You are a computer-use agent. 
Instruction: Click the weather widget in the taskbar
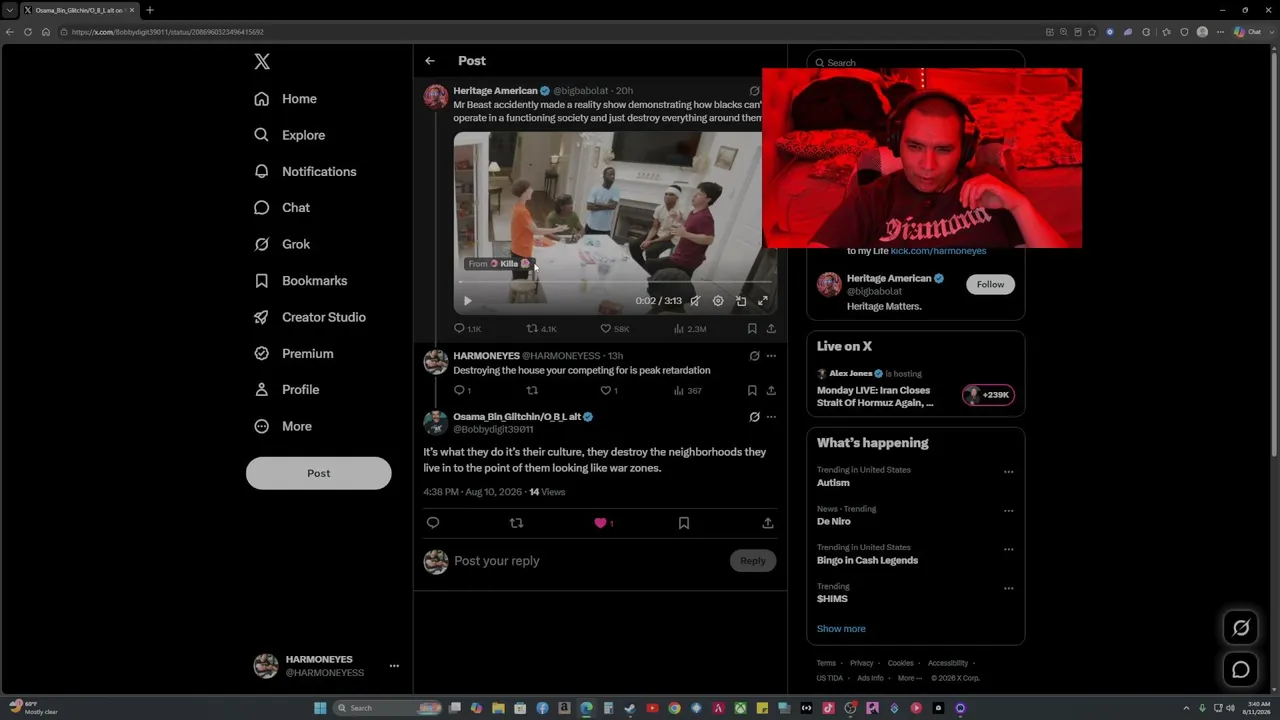pyautogui.click(x=33, y=708)
